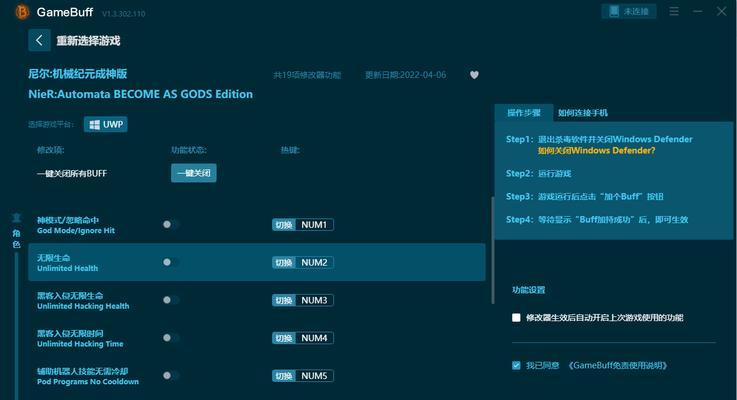Click the Step2: 运行游戏 text
737x400 pixels.
click(x=539, y=173)
